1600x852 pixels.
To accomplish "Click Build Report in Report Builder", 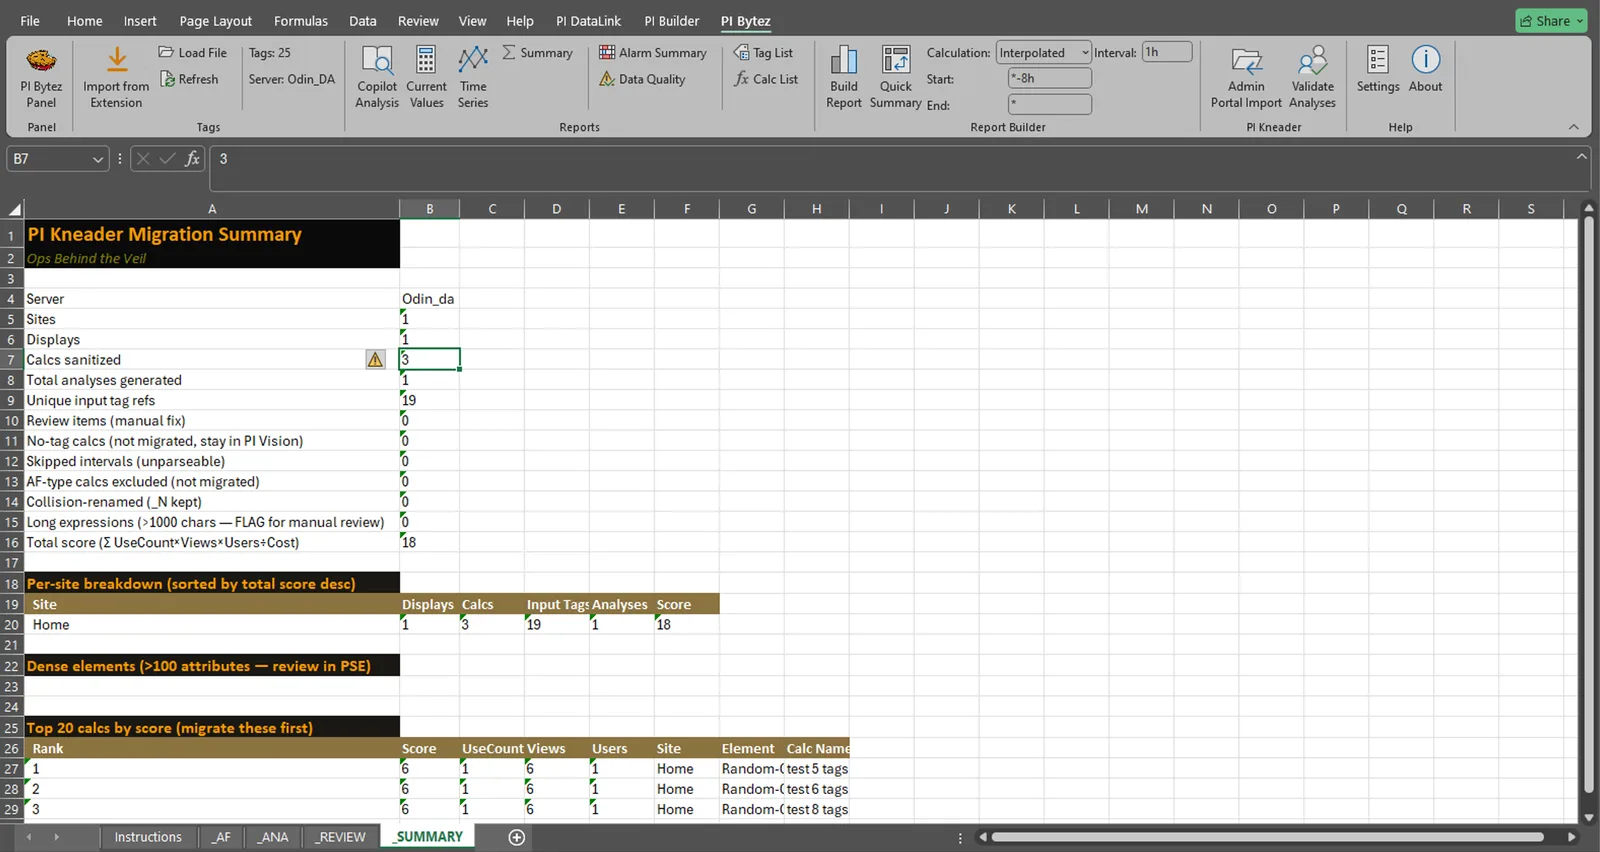I will 844,77.
